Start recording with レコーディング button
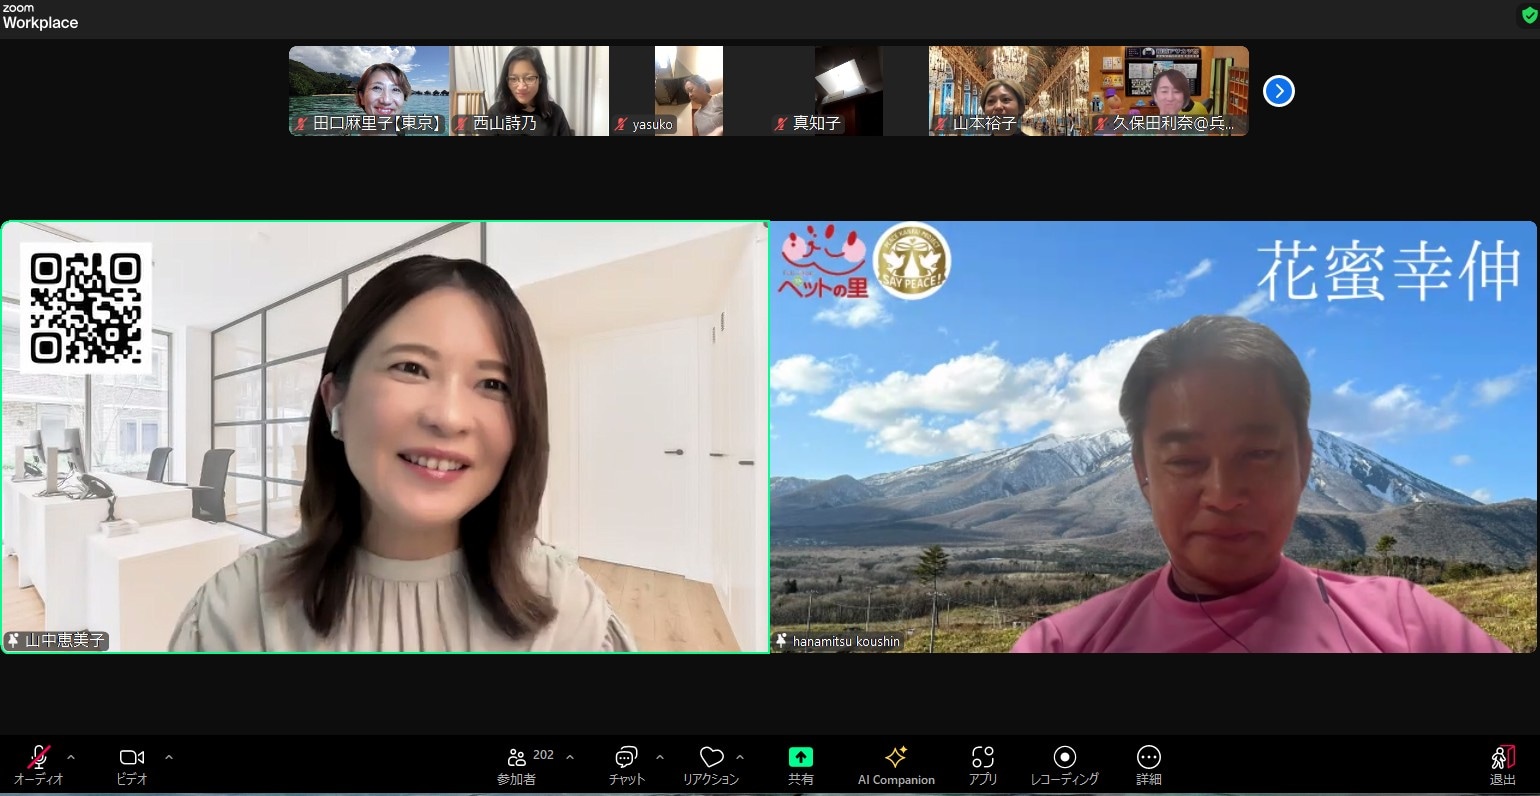1540x796 pixels. coord(1064,764)
